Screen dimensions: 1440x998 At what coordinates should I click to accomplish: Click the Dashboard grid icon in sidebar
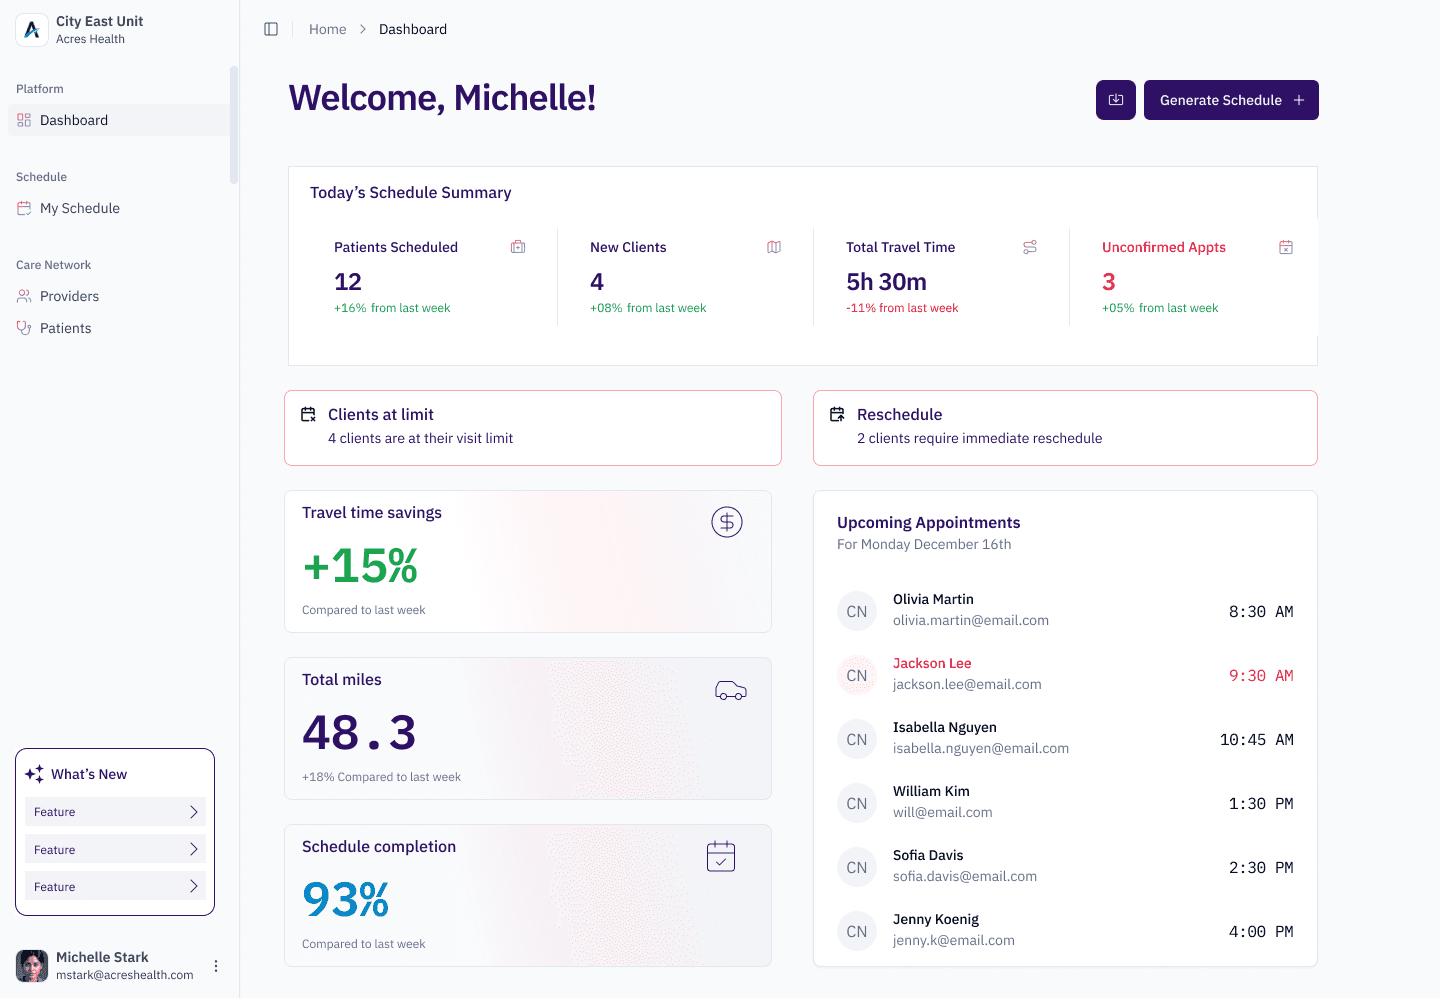click(24, 120)
